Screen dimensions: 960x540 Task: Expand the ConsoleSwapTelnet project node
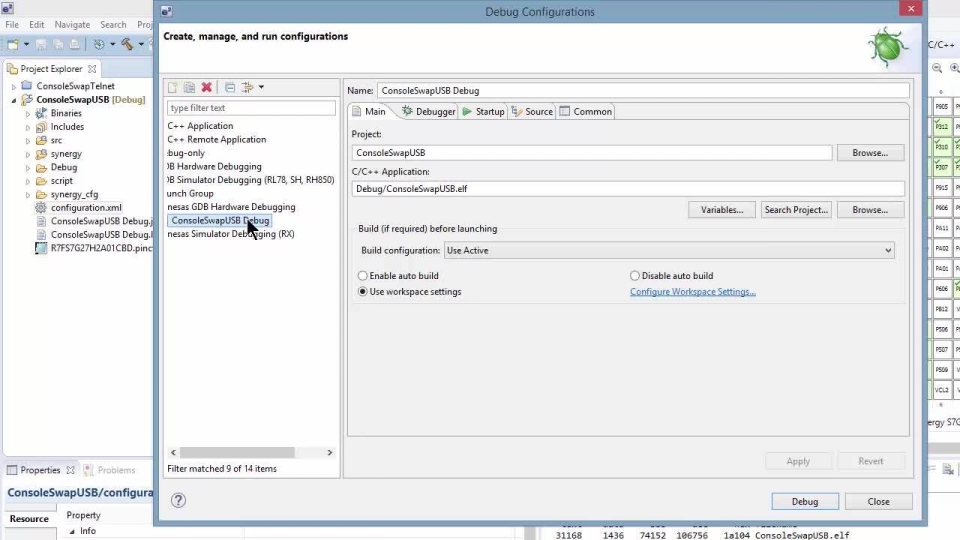point(14,87)
